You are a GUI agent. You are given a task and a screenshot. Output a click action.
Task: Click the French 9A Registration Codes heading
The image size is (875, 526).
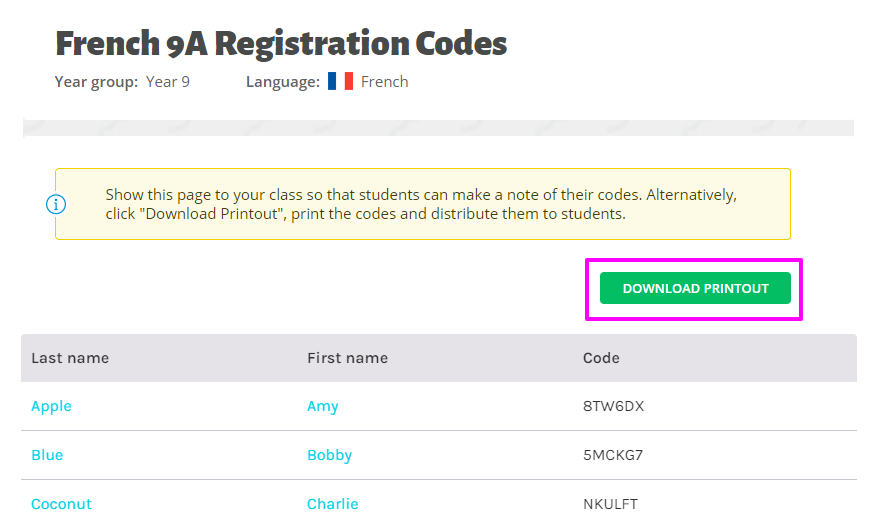pos(281,44)
